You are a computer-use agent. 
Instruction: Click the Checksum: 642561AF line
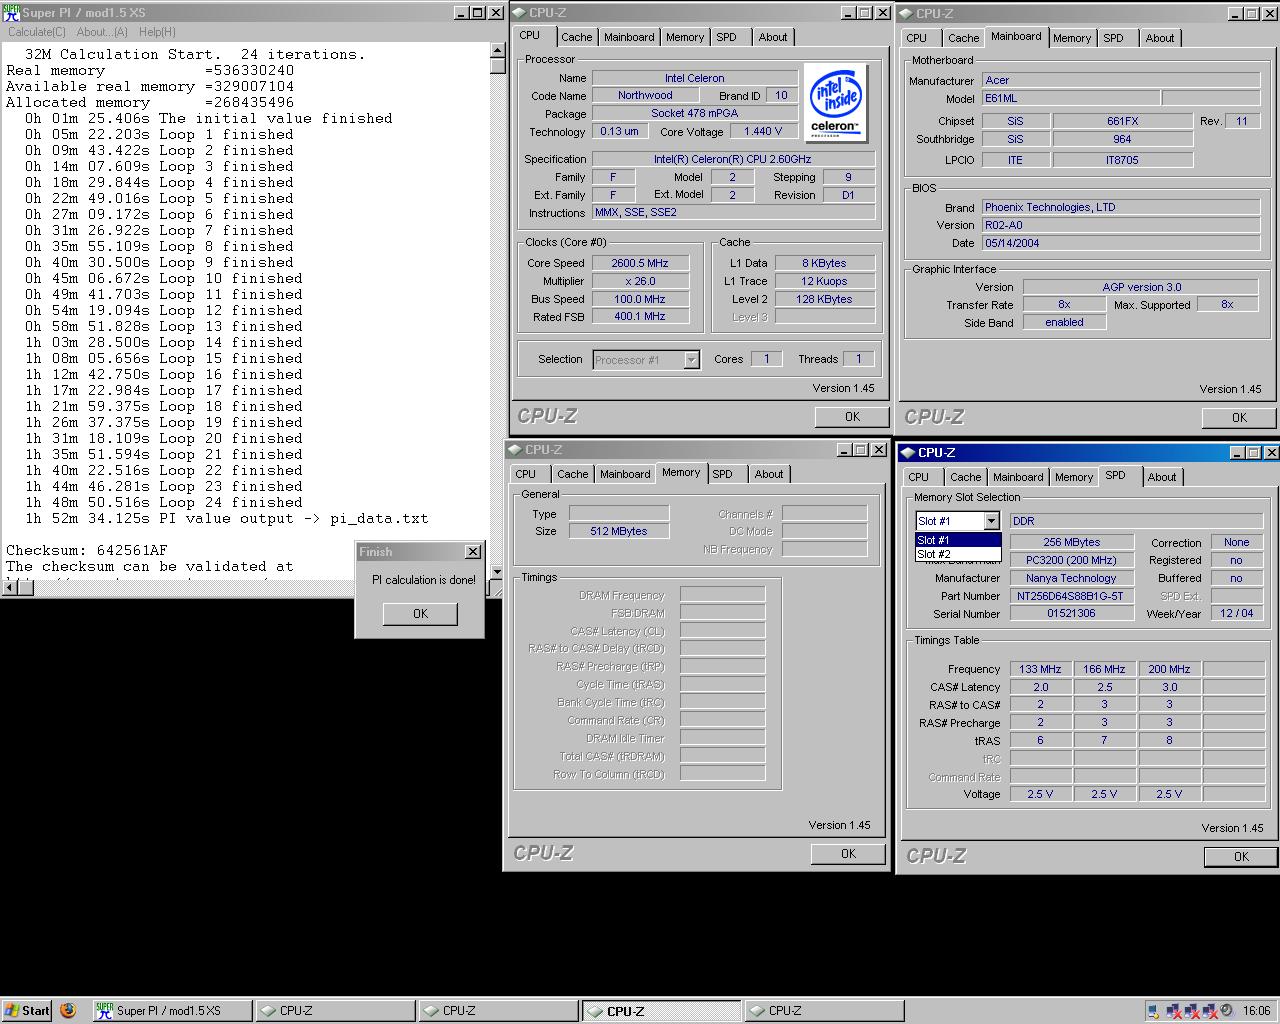87,550
